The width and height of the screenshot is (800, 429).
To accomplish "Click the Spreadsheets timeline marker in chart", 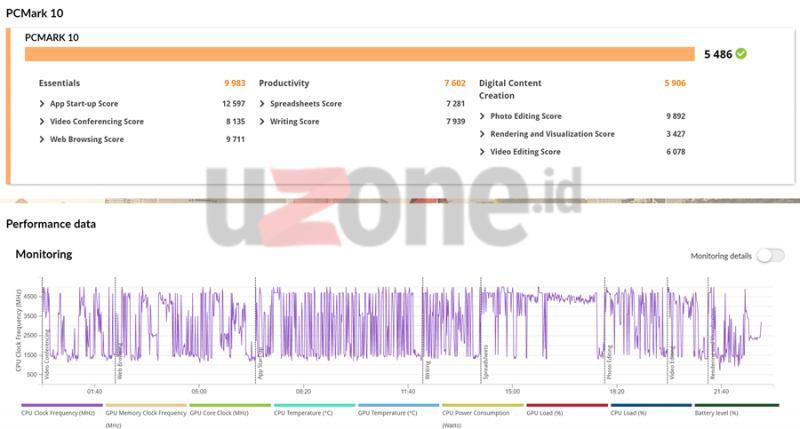I will 486,362.
